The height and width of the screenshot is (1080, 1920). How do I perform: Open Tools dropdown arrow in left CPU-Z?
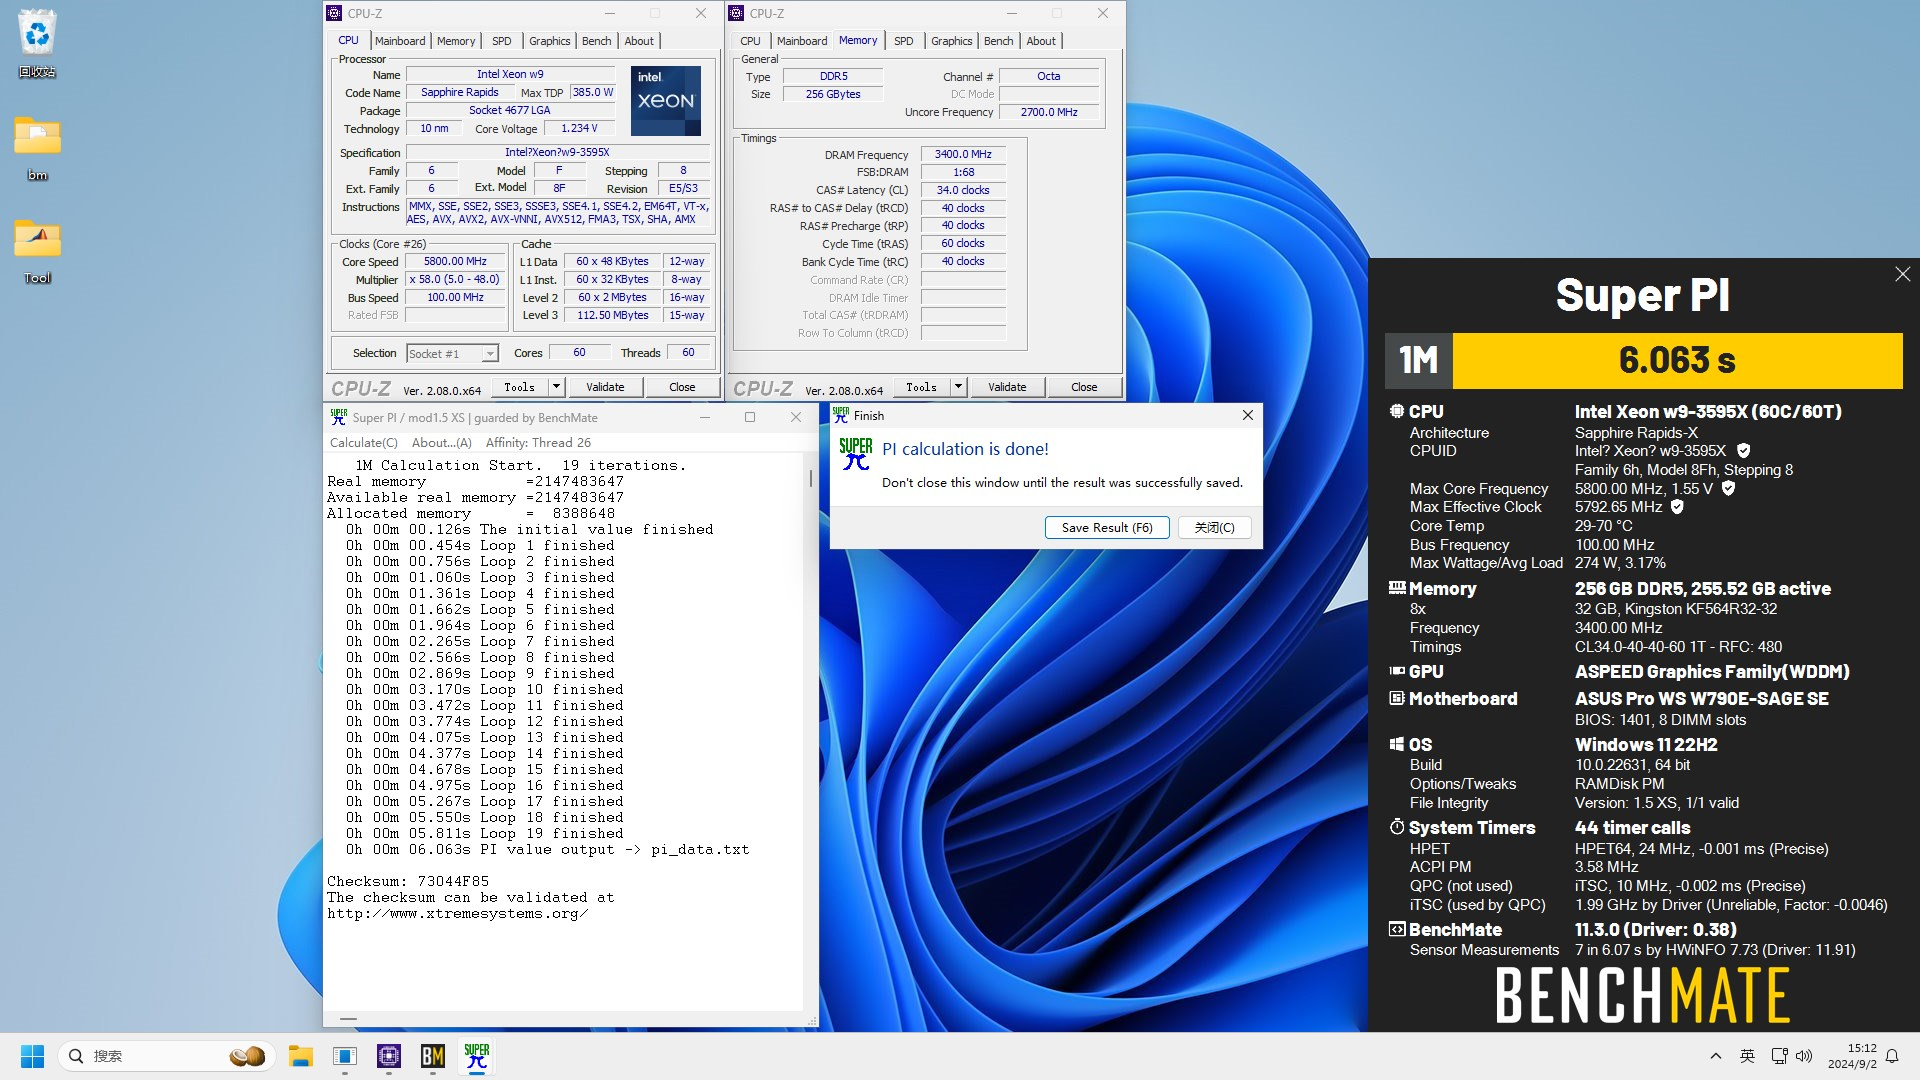(557, 387)
